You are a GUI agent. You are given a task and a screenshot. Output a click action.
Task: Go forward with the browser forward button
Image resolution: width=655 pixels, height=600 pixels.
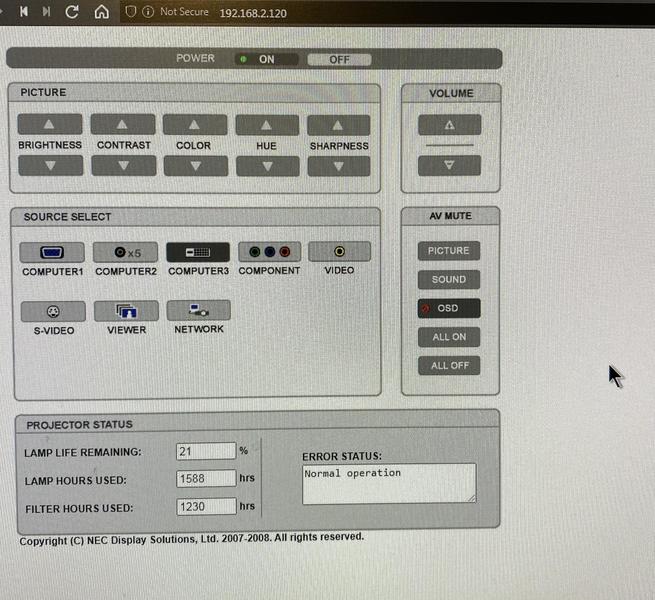pos(46,11)
